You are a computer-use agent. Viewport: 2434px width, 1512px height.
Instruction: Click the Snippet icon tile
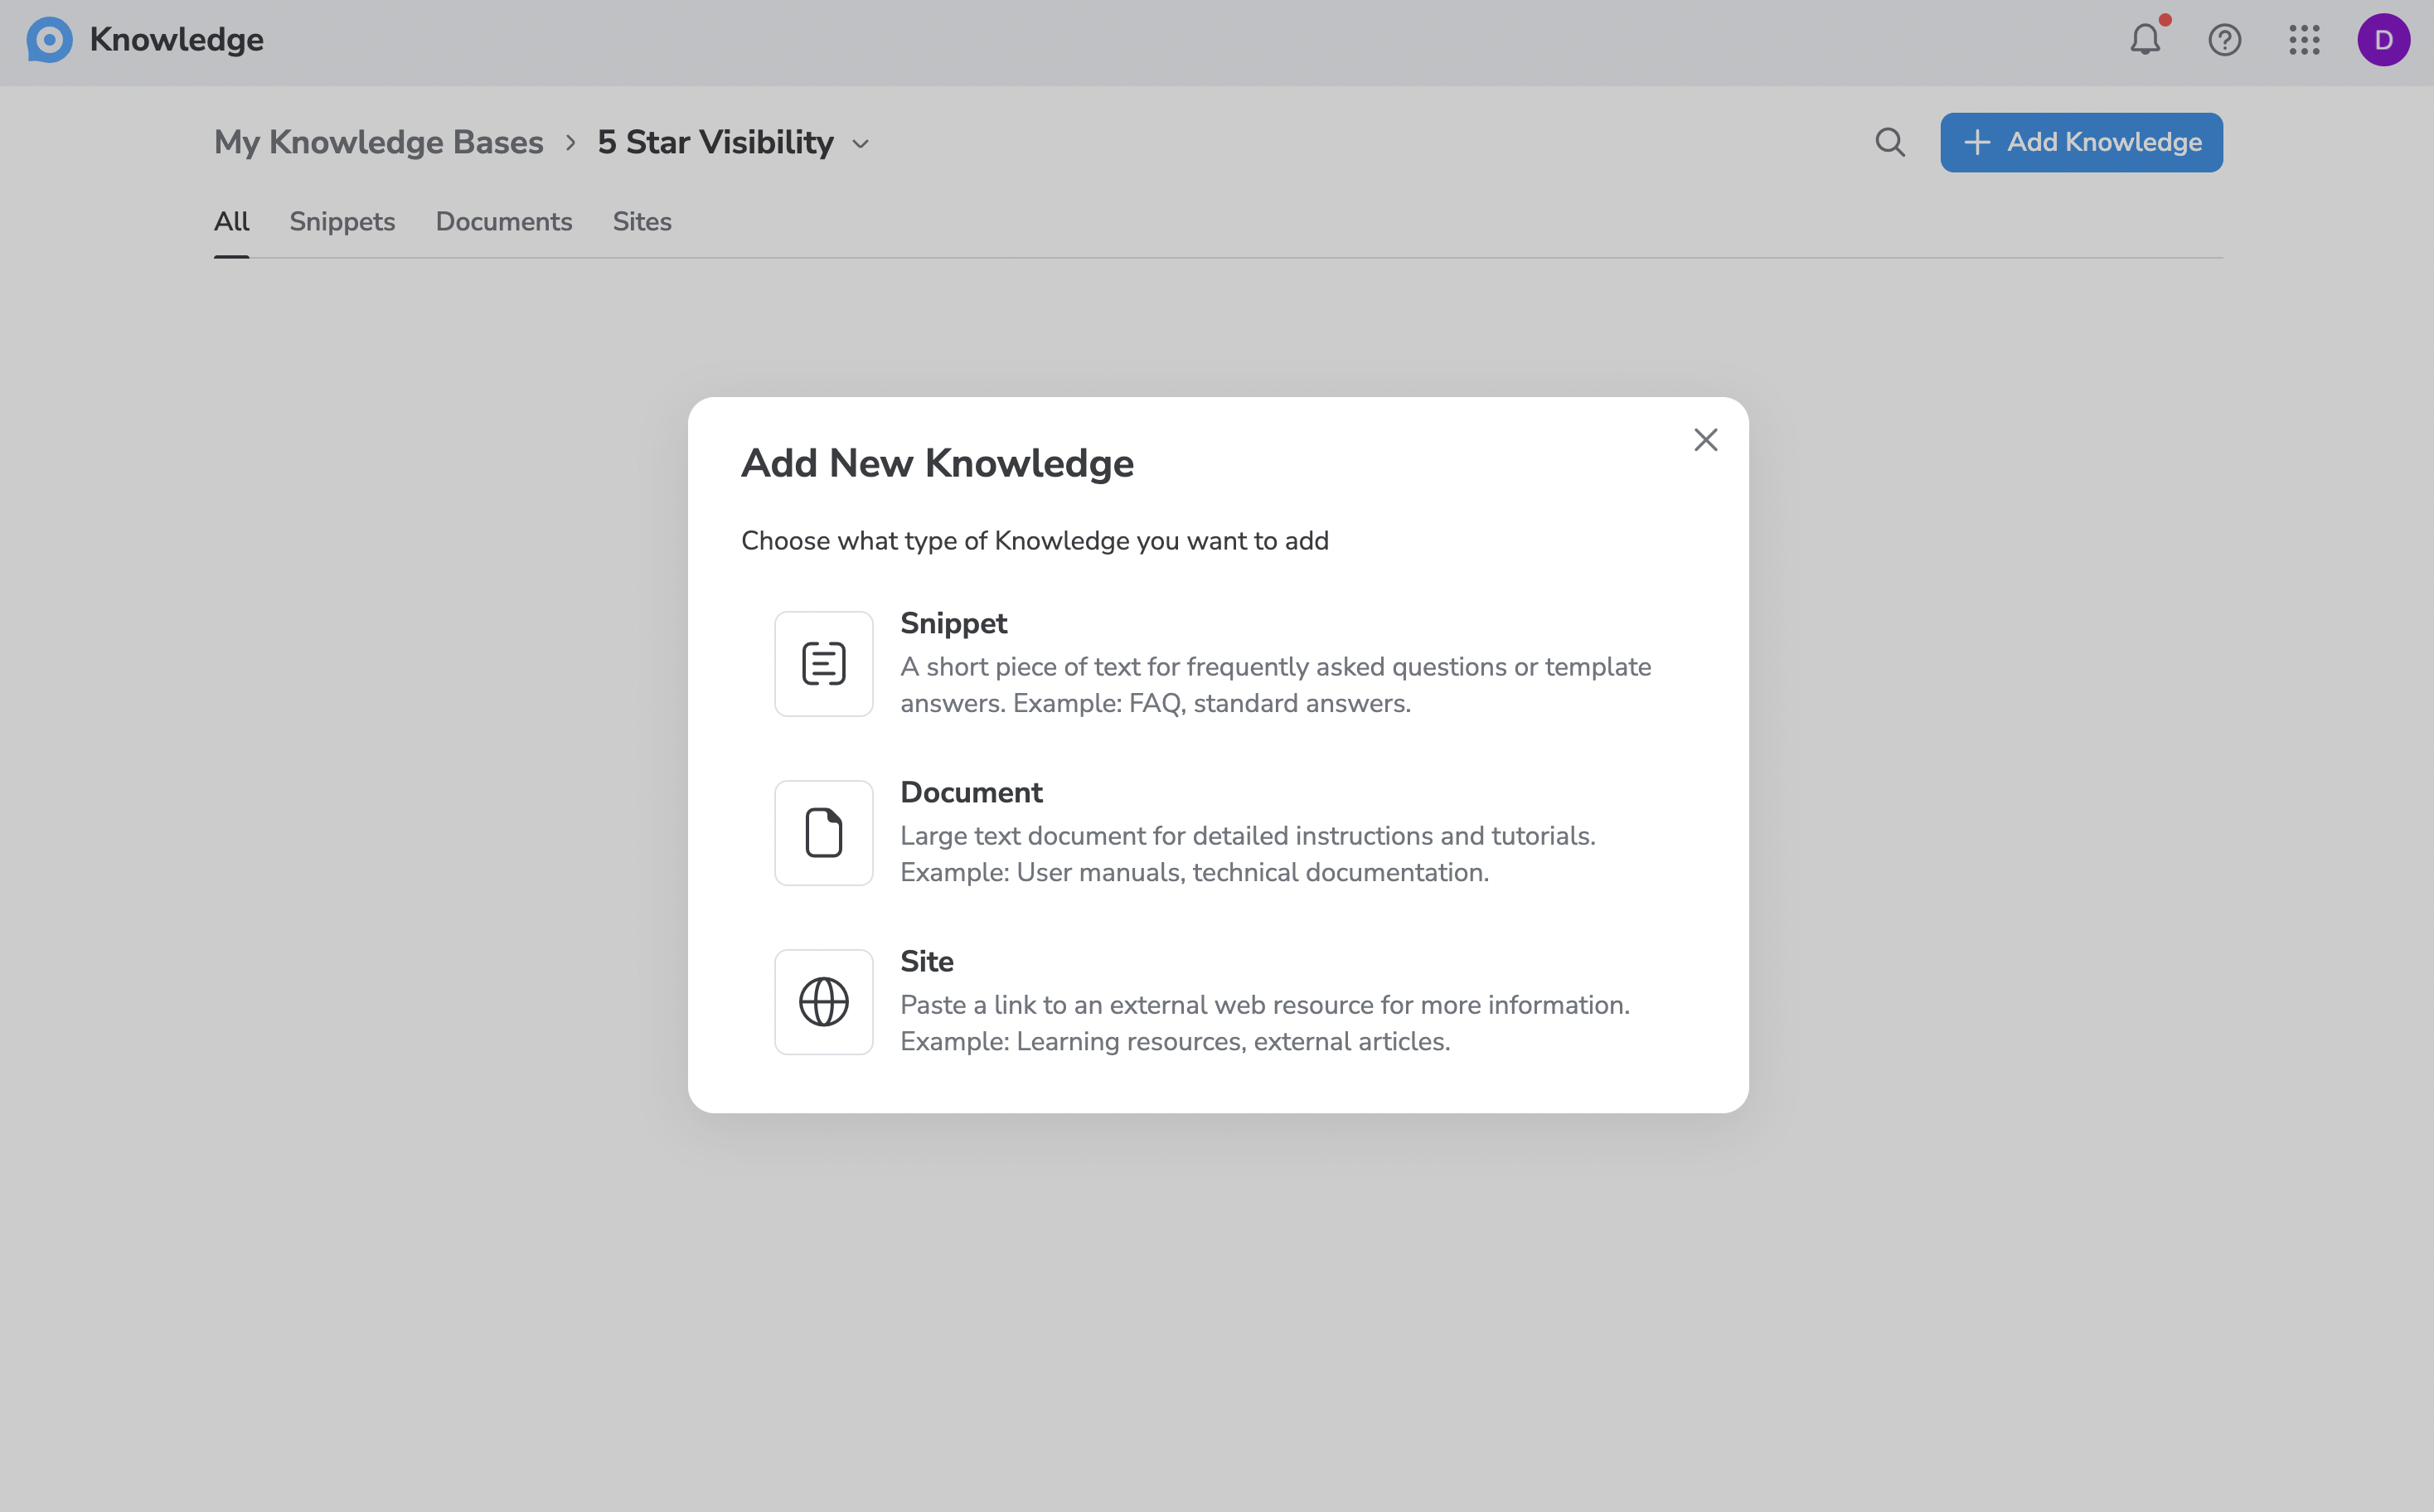point(823,664)
